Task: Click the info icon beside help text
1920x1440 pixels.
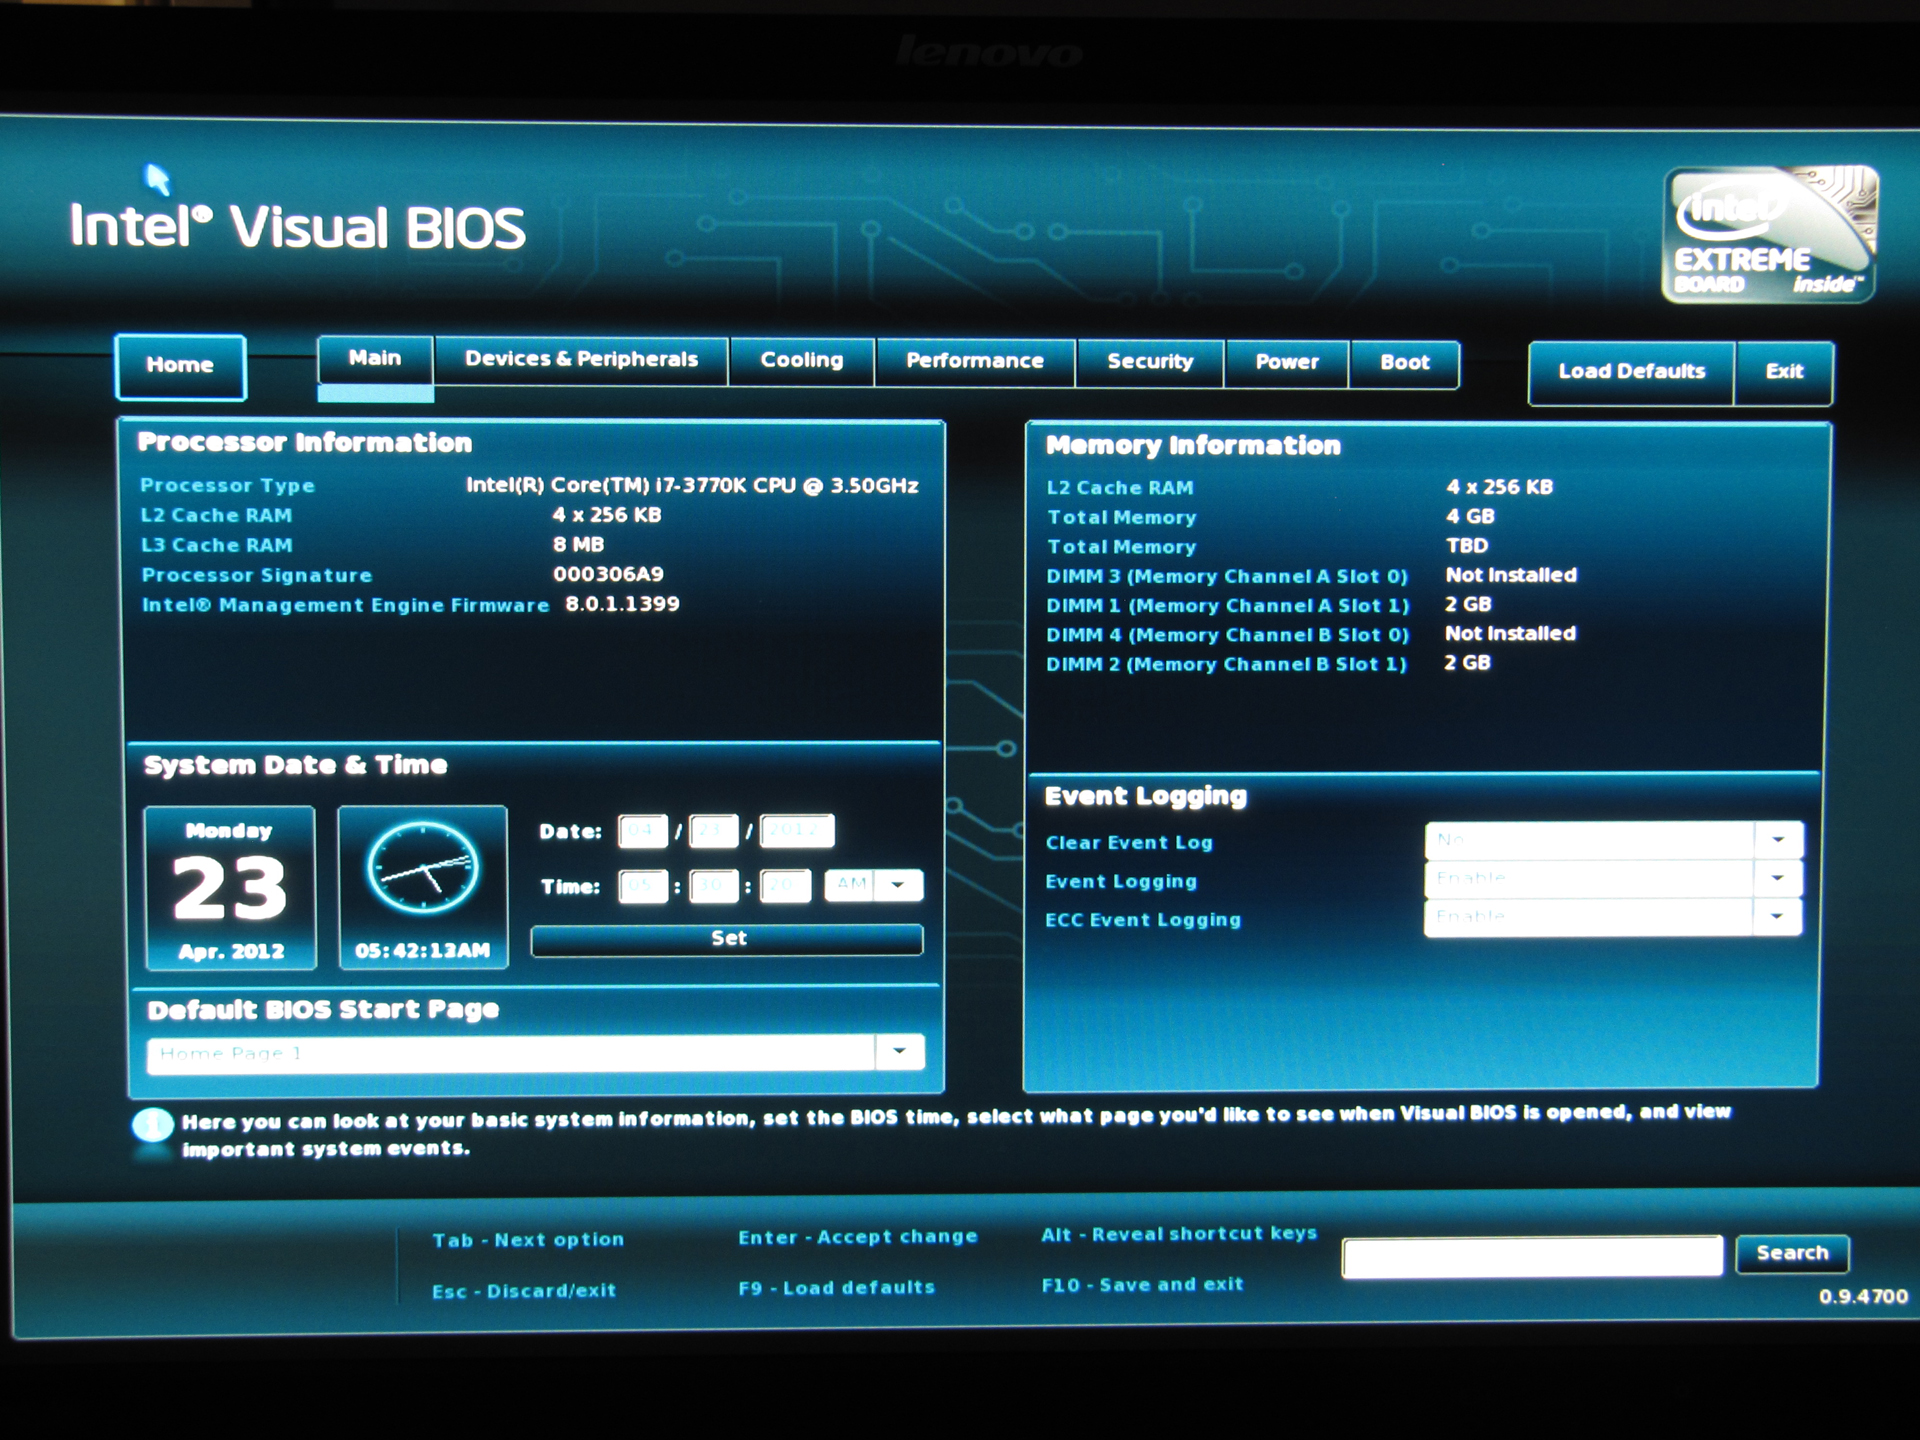Action: (x=152, y=1126)
